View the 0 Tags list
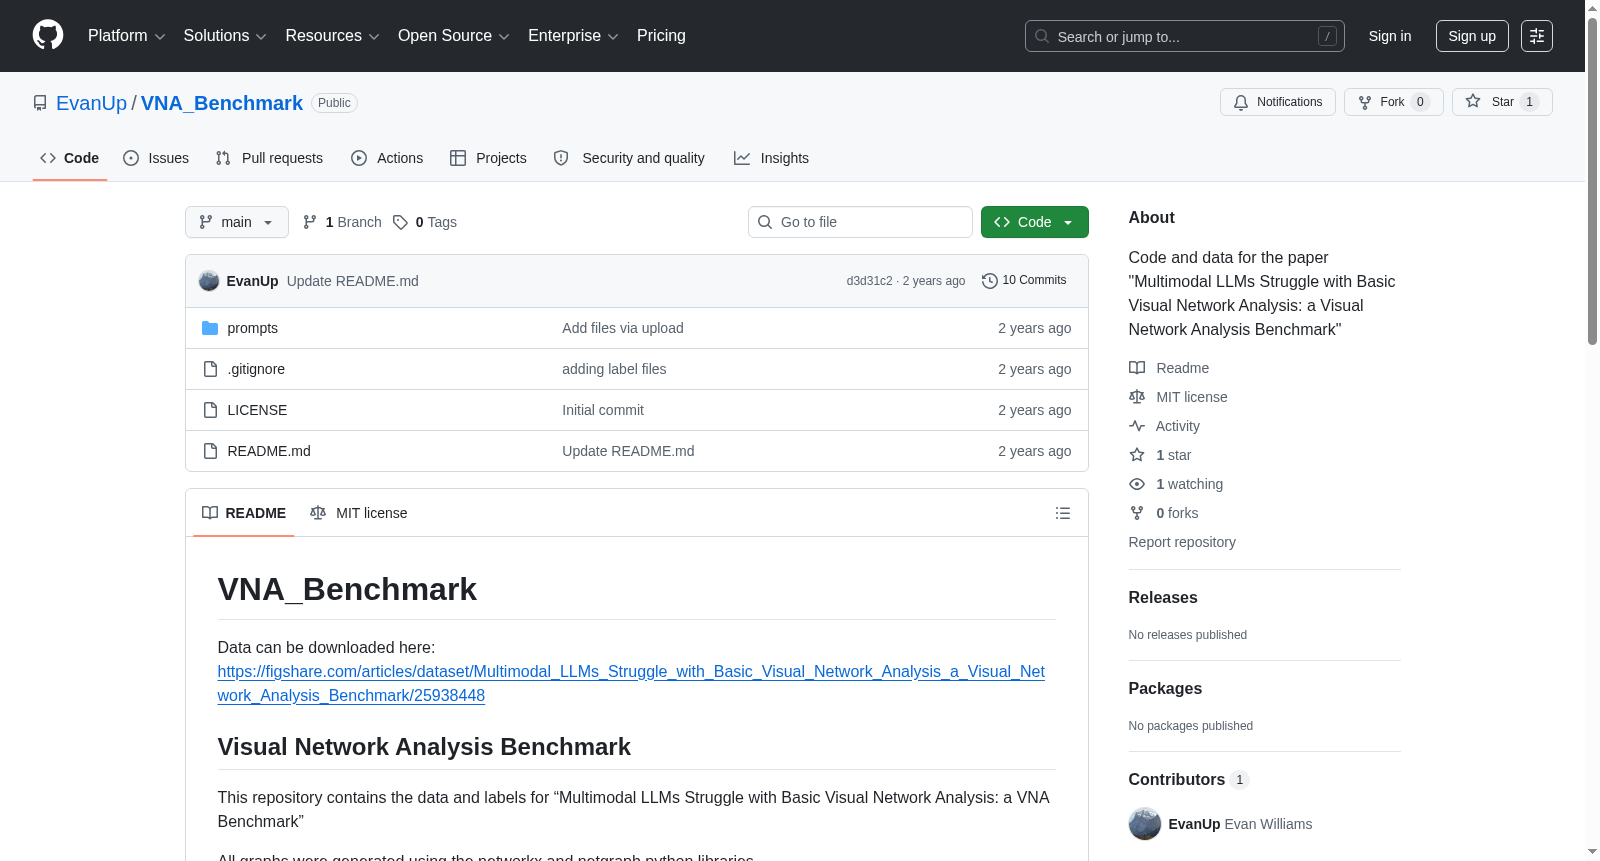 pyautogui.click(x=425, y=222)
